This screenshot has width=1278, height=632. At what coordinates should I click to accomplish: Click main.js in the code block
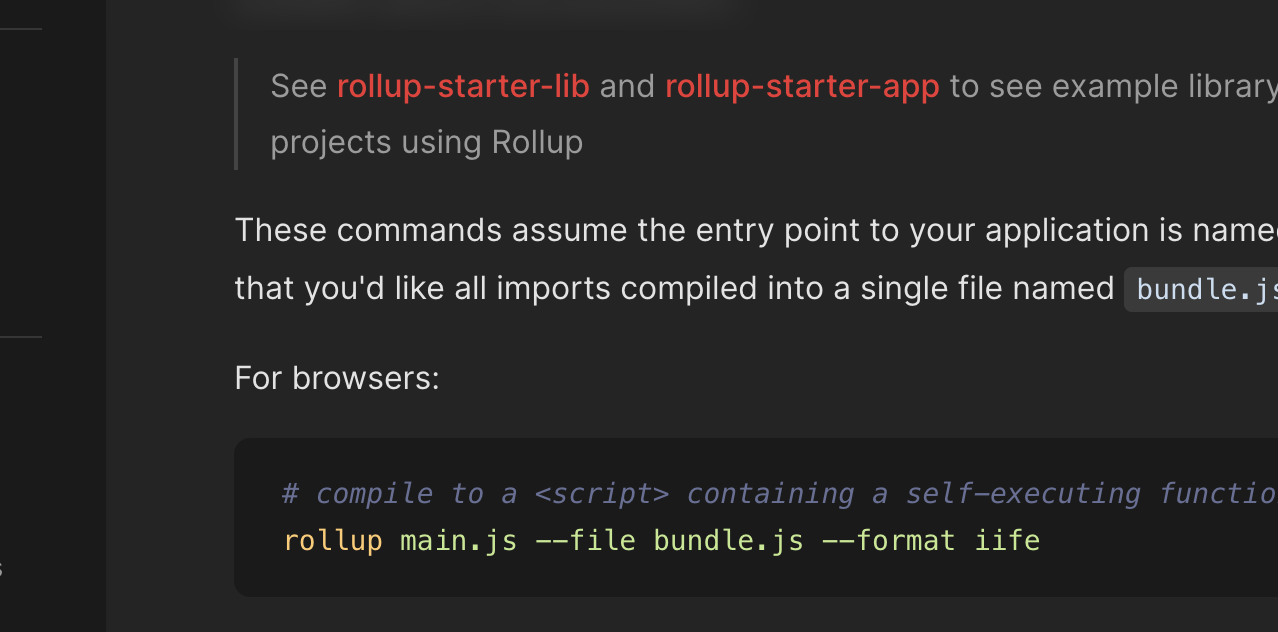click(459, 541)
